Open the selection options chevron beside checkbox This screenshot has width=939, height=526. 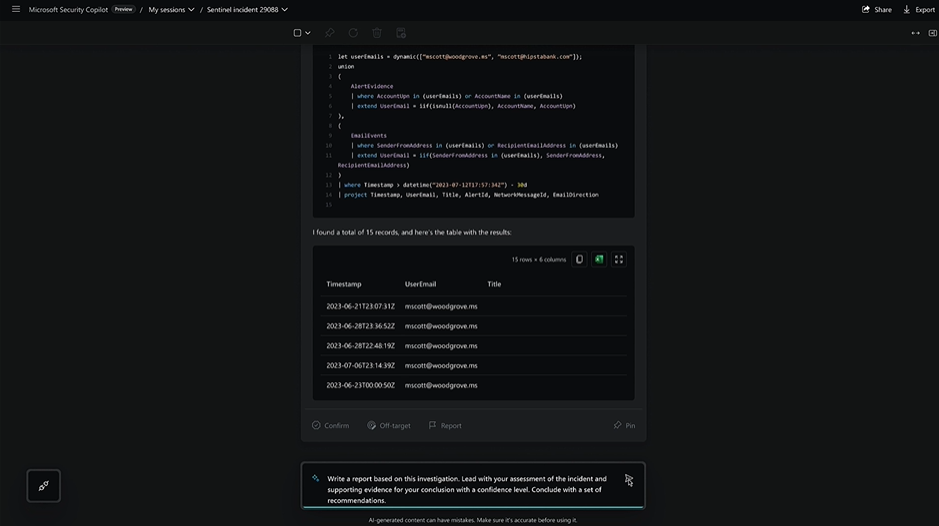click(x=308, y=33)
